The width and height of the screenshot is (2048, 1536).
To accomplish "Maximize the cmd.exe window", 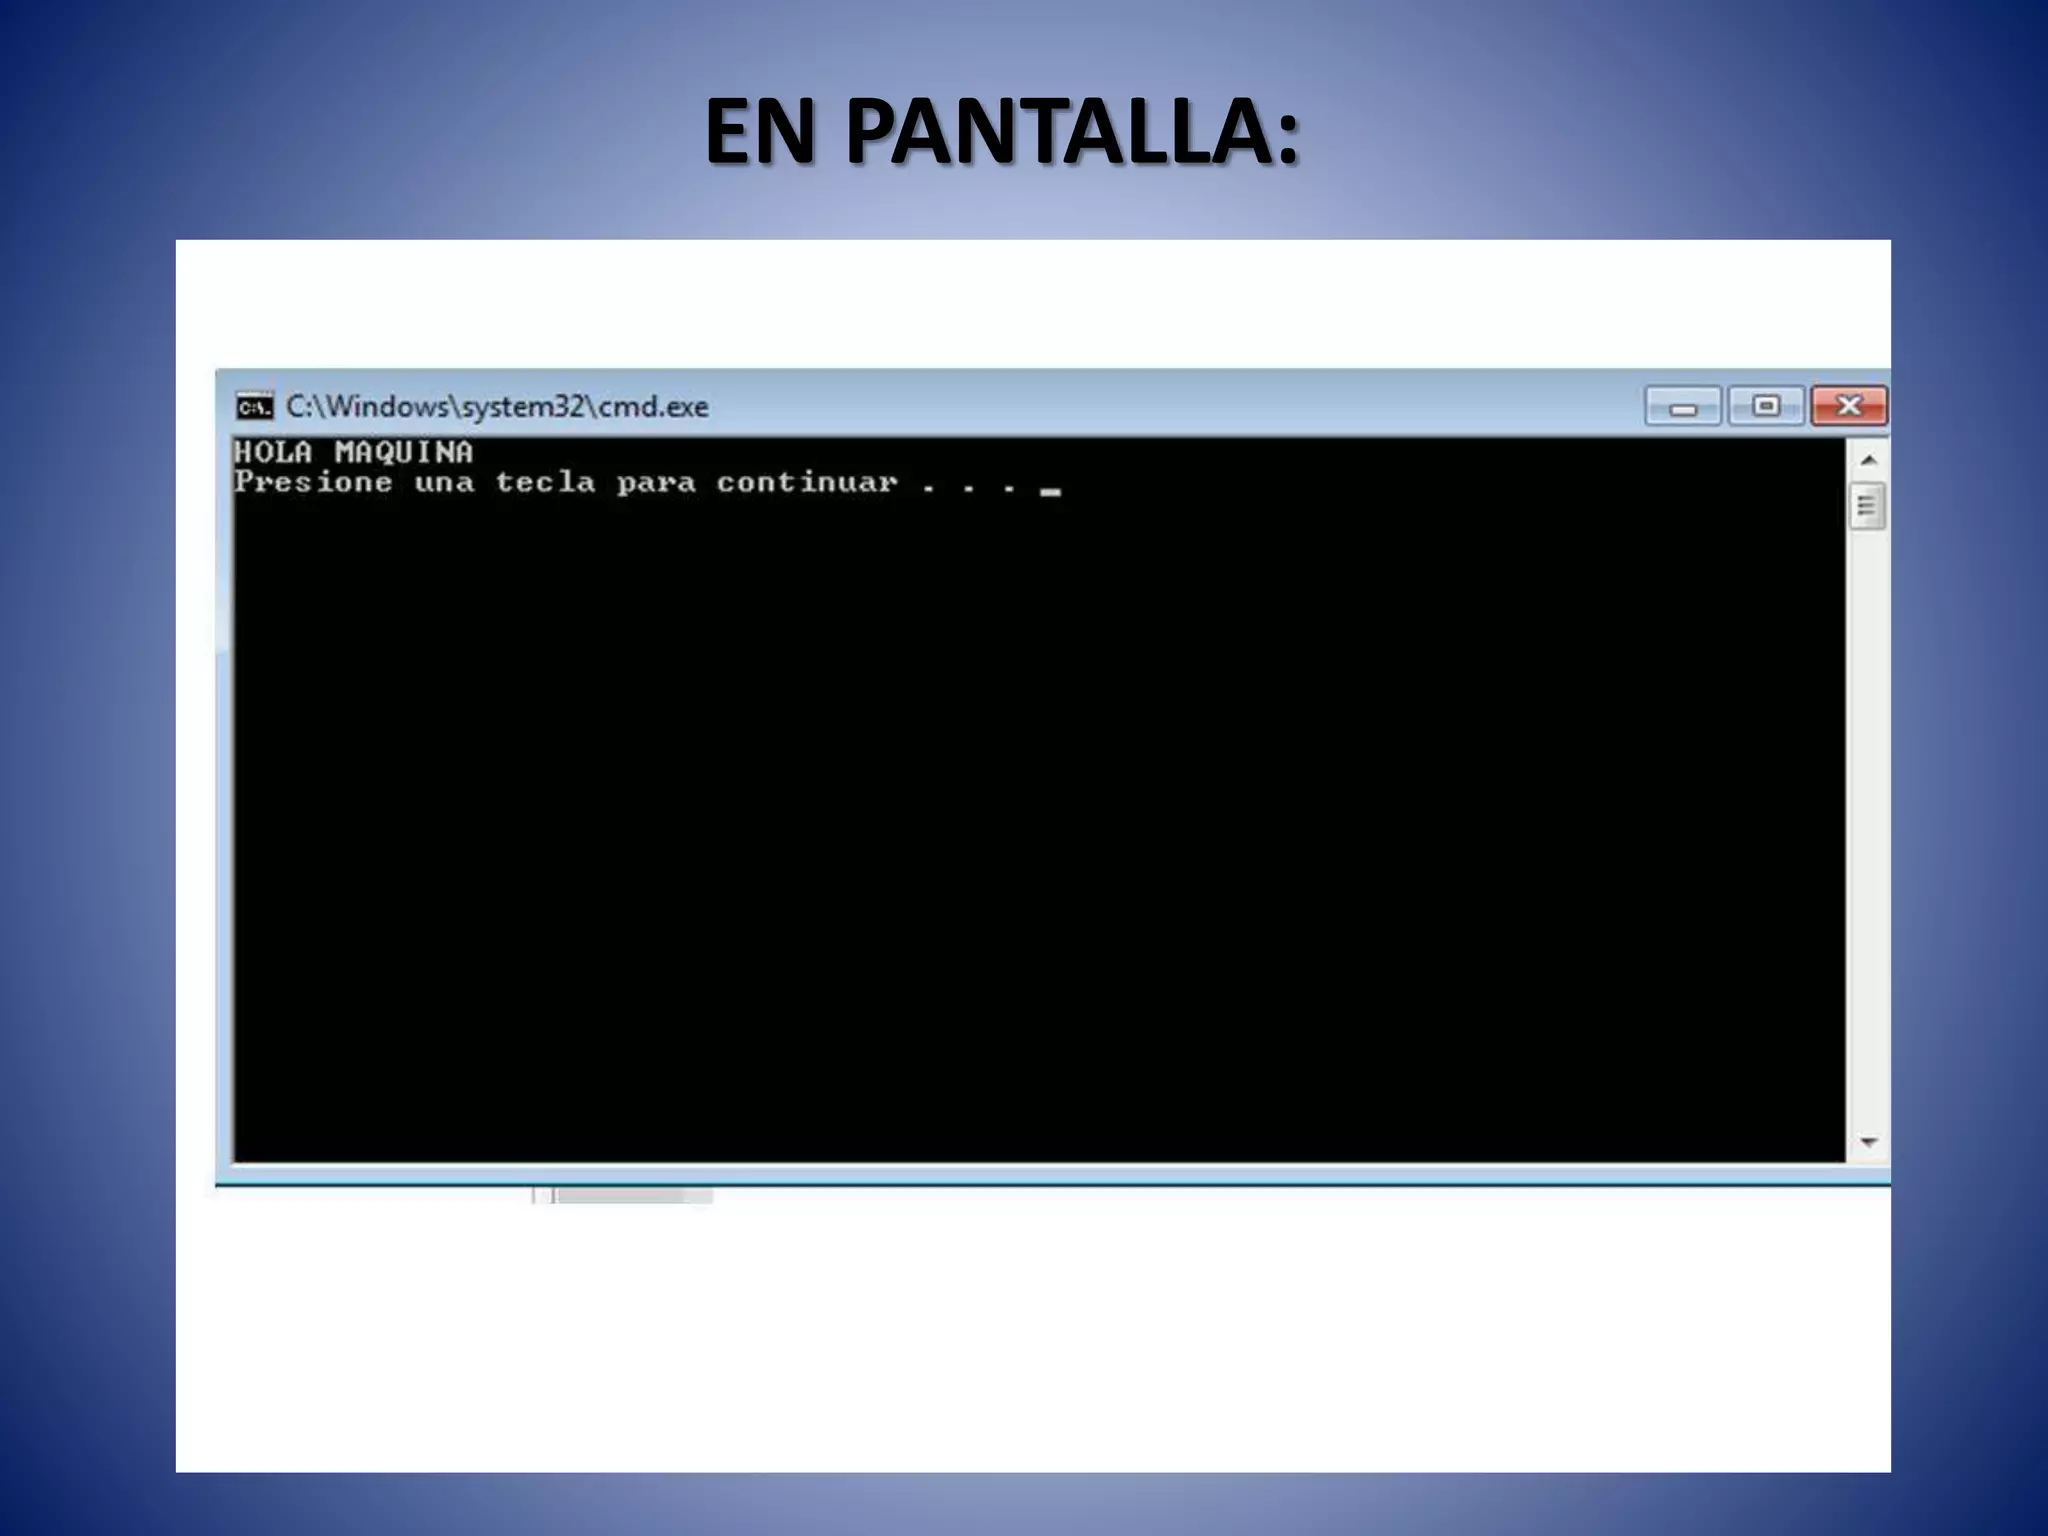I will (x=1766, y=406).
